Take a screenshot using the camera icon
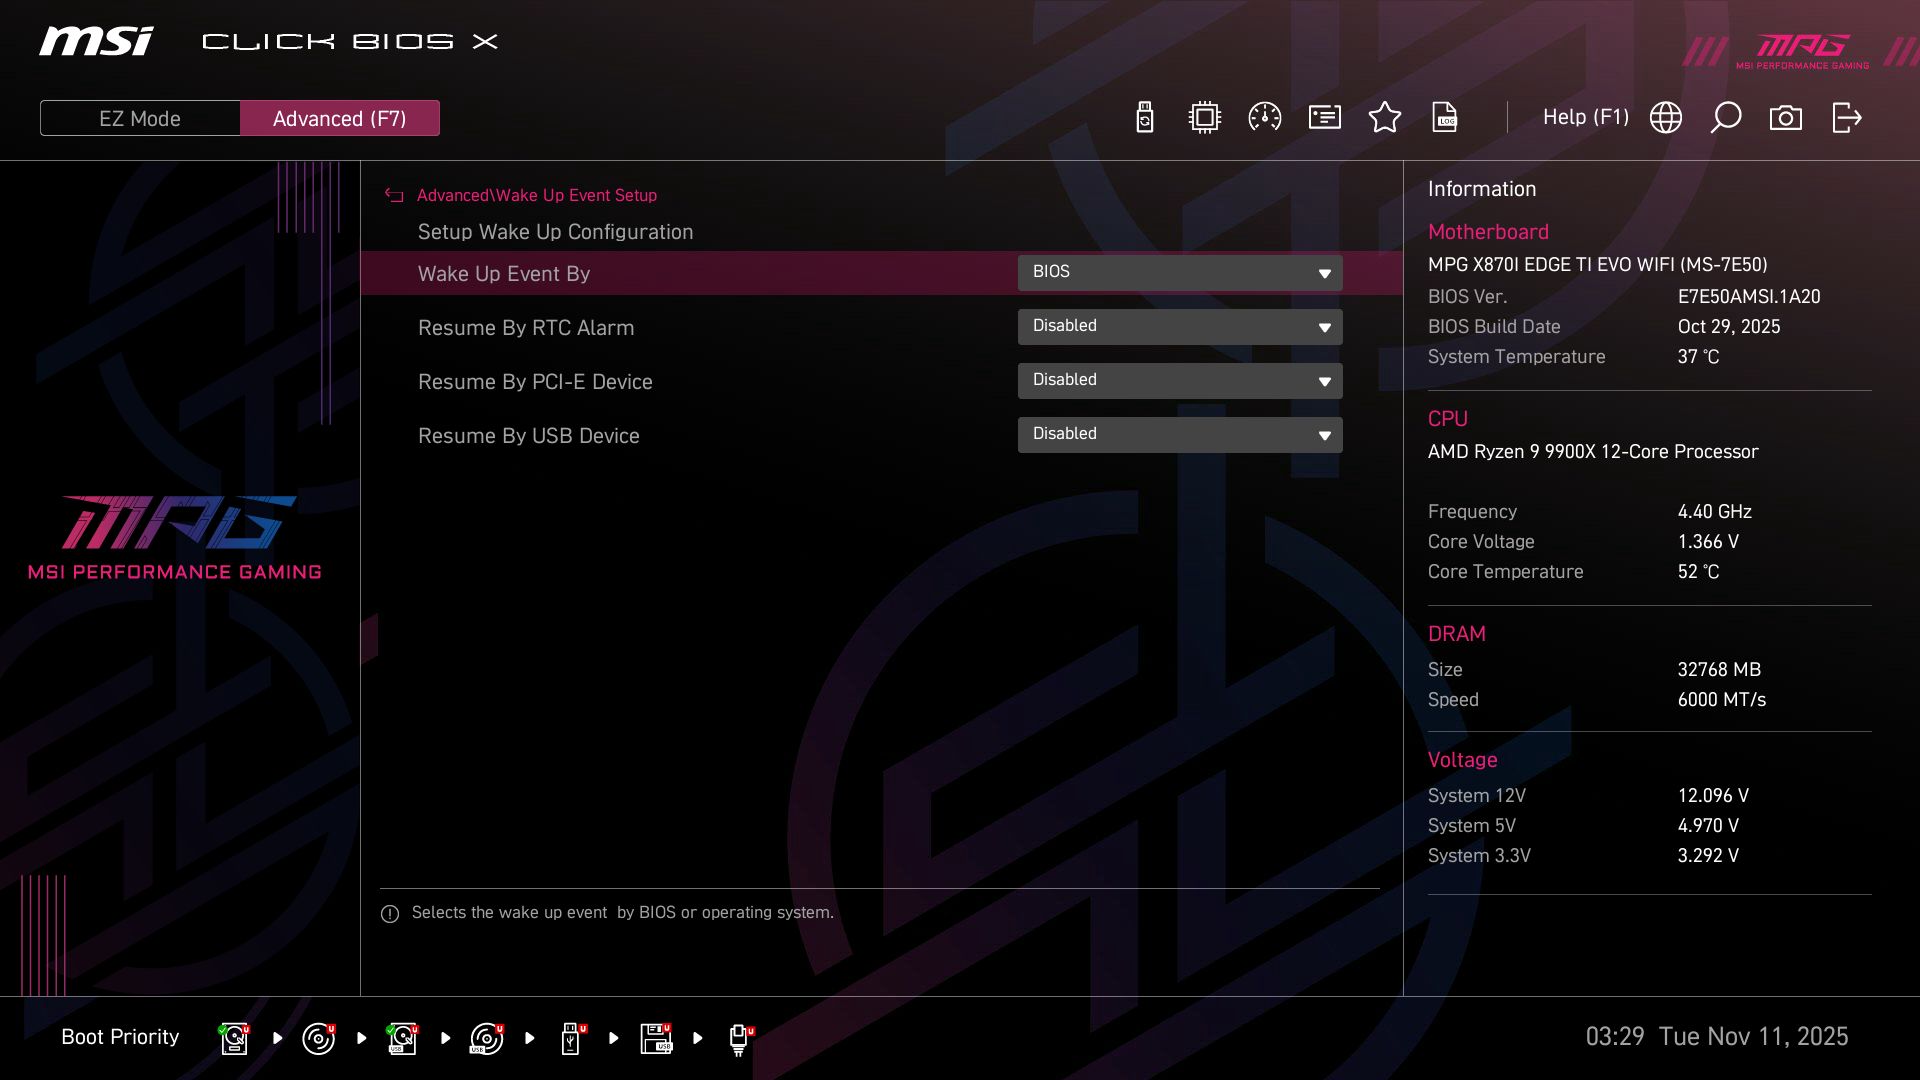 [1786, 117]
